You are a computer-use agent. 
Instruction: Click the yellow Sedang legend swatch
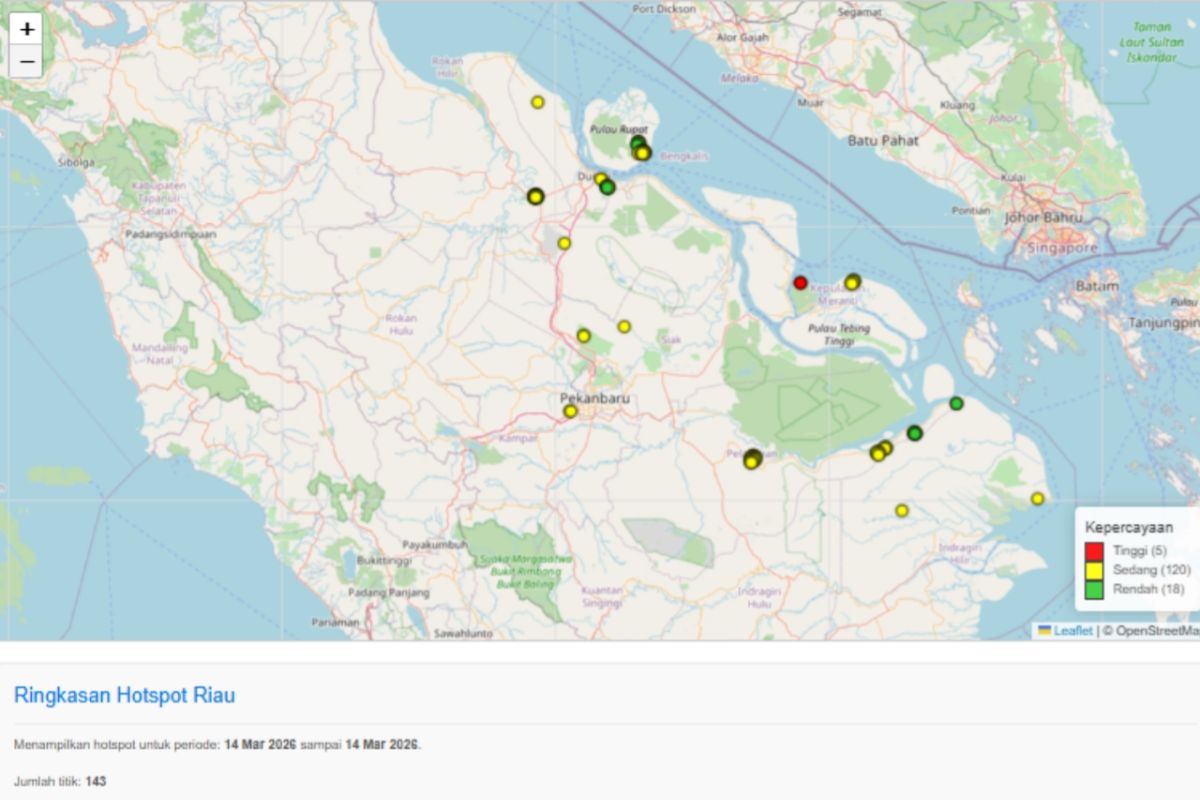coord(1095,570)
